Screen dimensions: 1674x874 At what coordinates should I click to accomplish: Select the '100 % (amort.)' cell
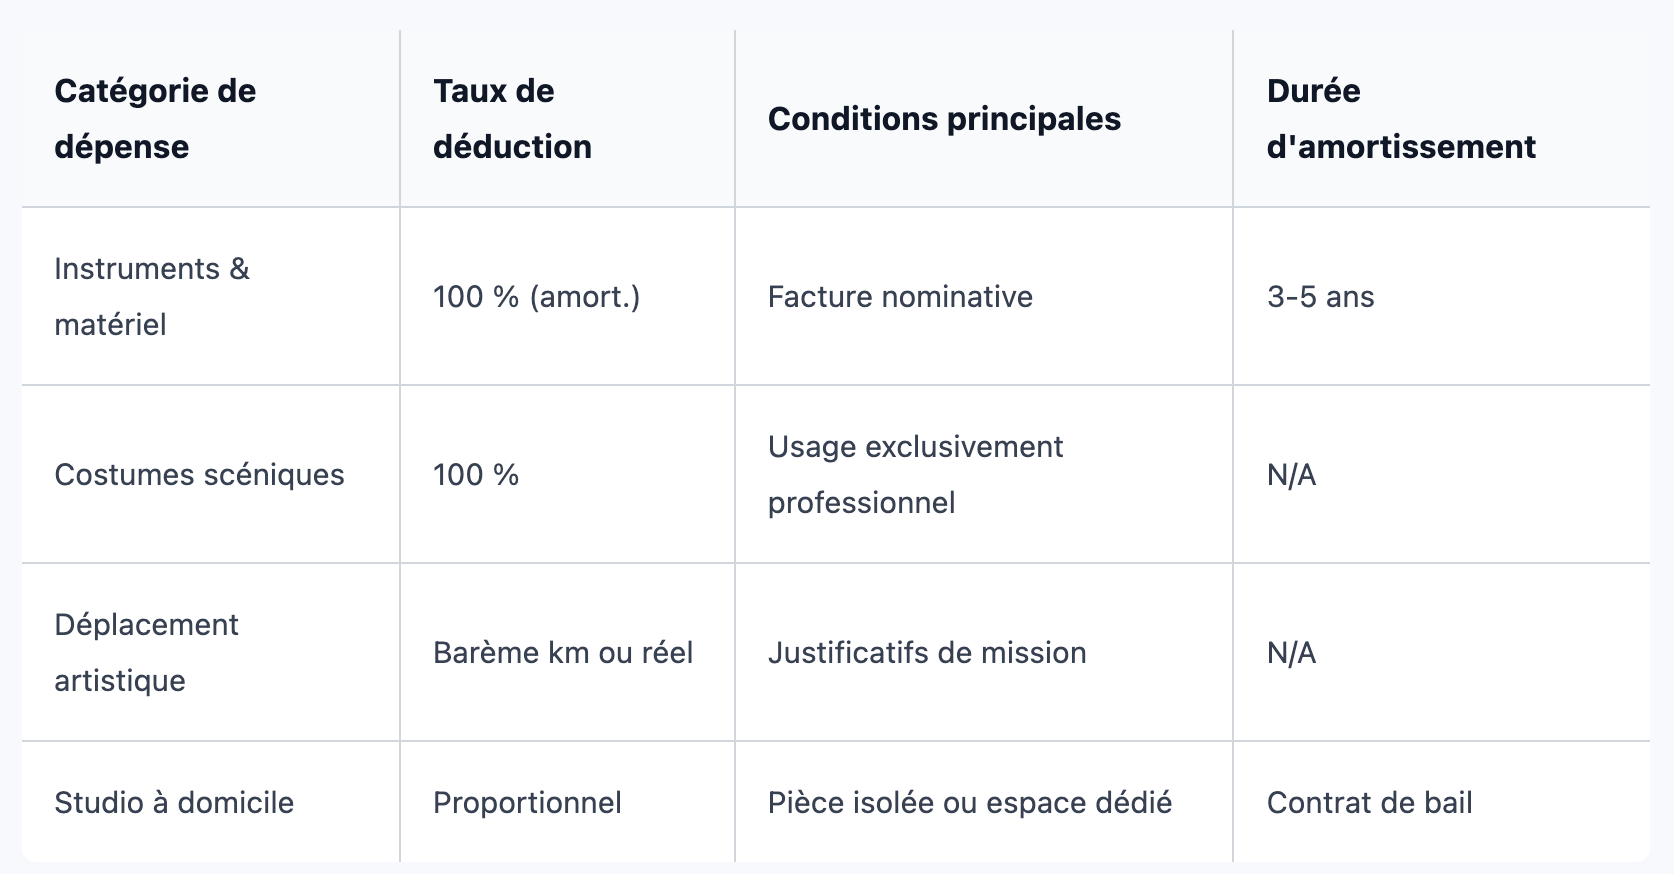point(567,297)
